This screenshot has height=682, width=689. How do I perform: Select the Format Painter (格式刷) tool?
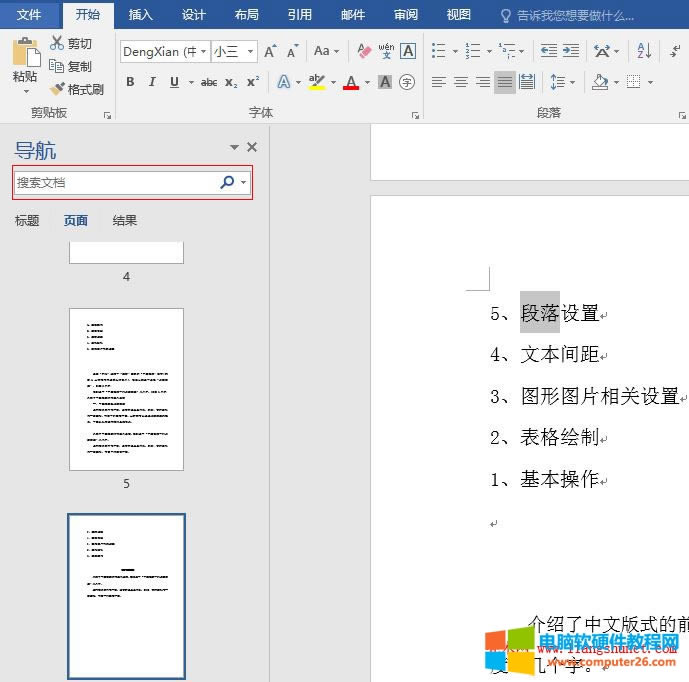tap(58, 89)
